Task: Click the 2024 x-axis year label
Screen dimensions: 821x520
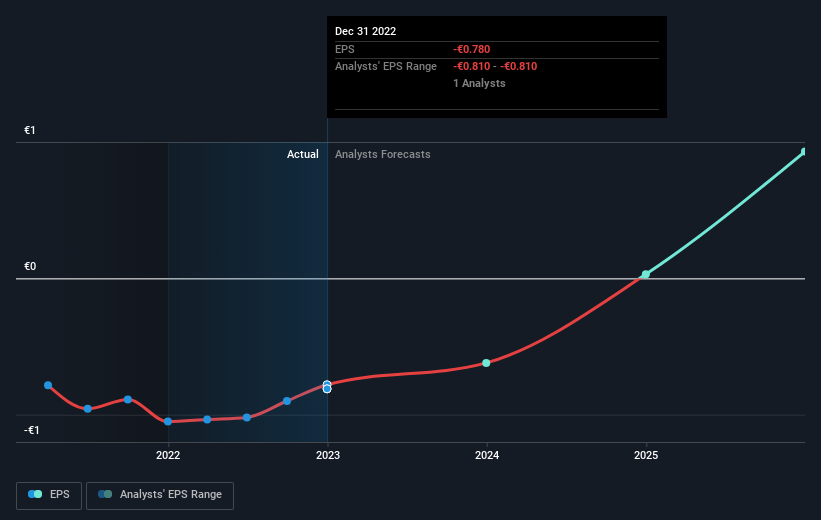Action: tap(487, 455)
